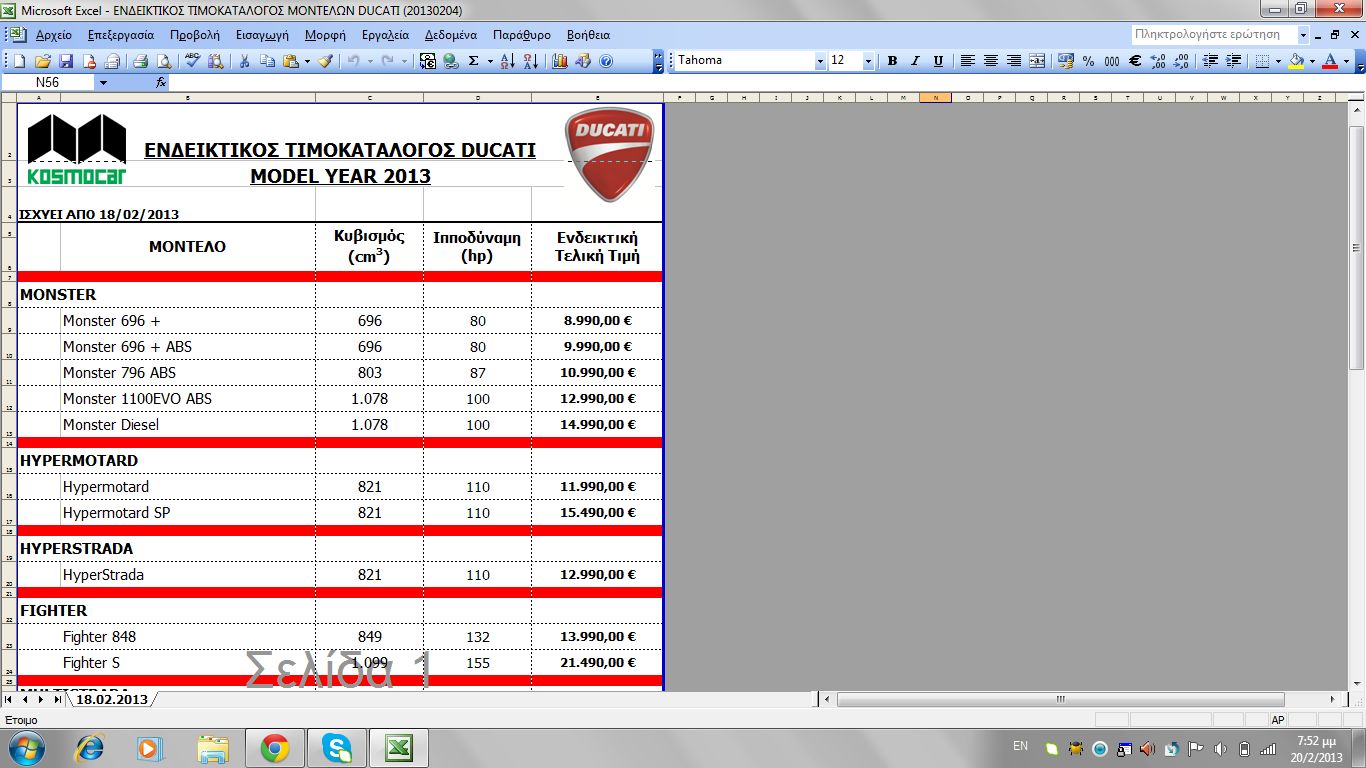Sort ascending with A-Z icon
Viewport: 1366px width, 768px height.
coord(507,61)
